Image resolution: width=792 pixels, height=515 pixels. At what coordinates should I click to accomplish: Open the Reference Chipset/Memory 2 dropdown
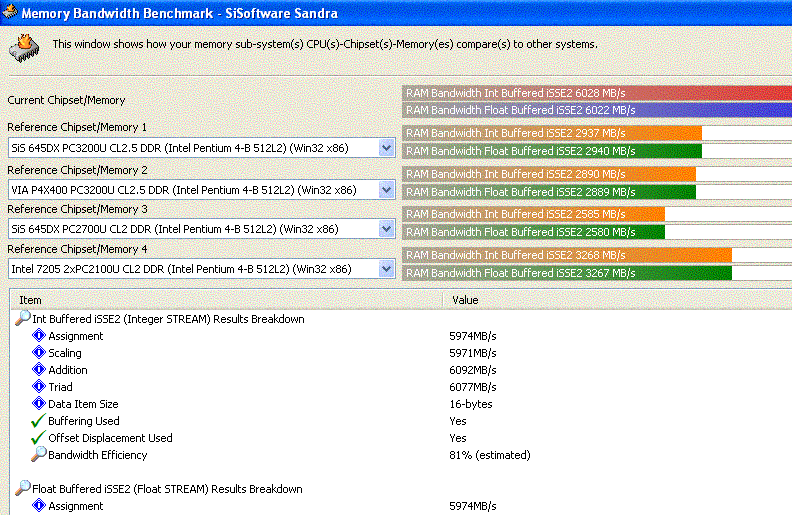(387, 189)
